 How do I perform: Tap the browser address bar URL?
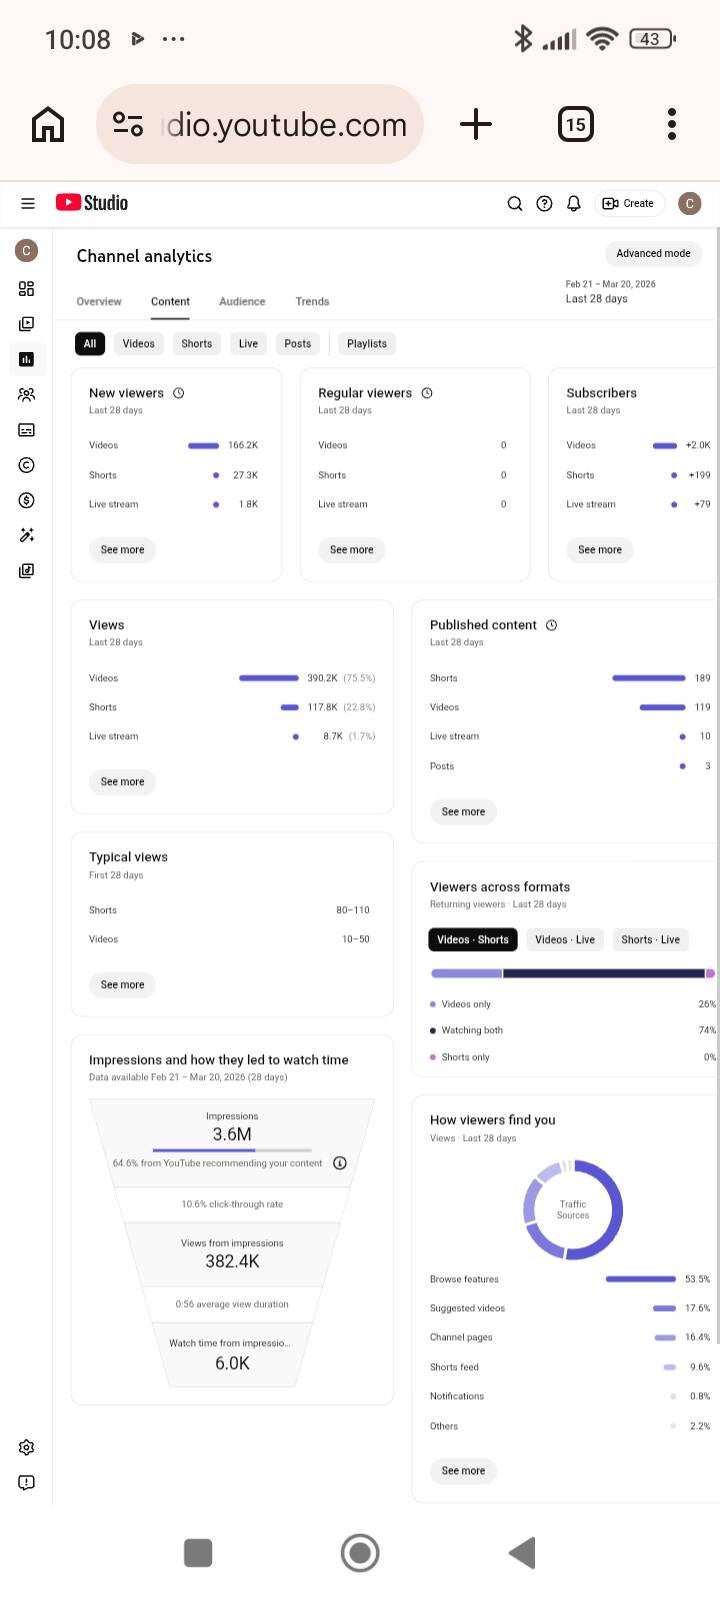[287, 125]
